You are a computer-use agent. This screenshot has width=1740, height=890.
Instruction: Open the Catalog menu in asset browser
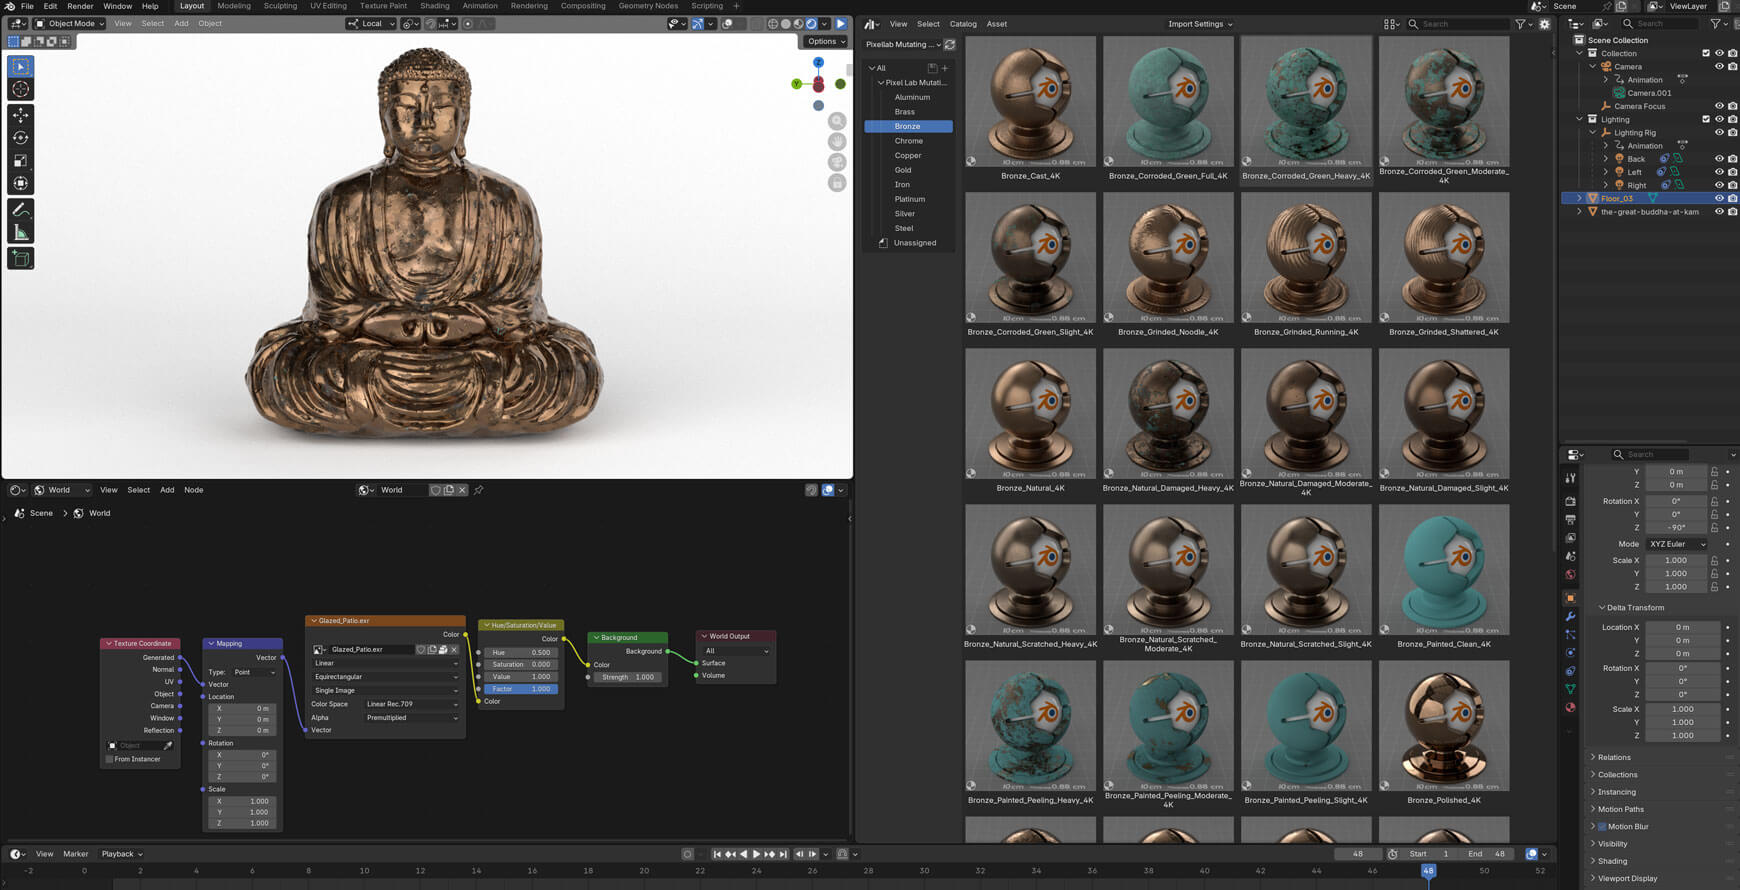tap(963, 24)
